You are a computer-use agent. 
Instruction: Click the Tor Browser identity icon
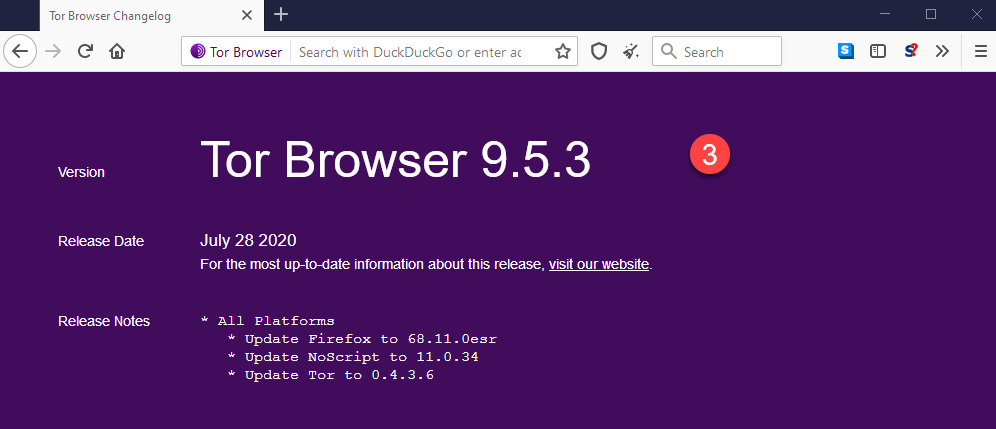click(x=198, y=52)
